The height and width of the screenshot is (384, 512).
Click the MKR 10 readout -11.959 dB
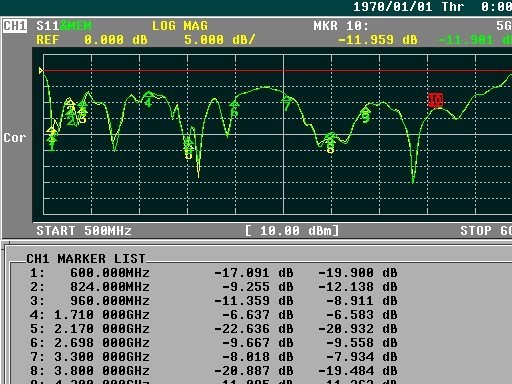378,40
